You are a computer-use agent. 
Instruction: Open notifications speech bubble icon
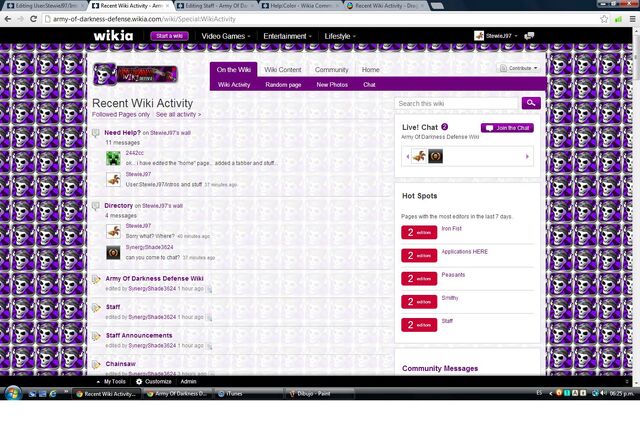[529, 36]
